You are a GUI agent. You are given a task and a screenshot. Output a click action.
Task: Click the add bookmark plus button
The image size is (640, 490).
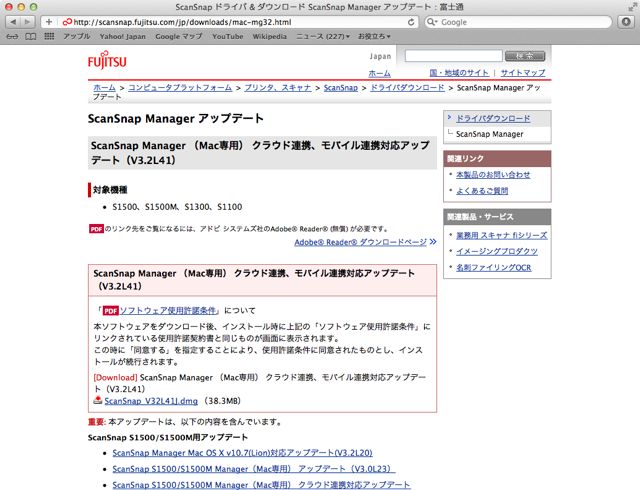49,22
